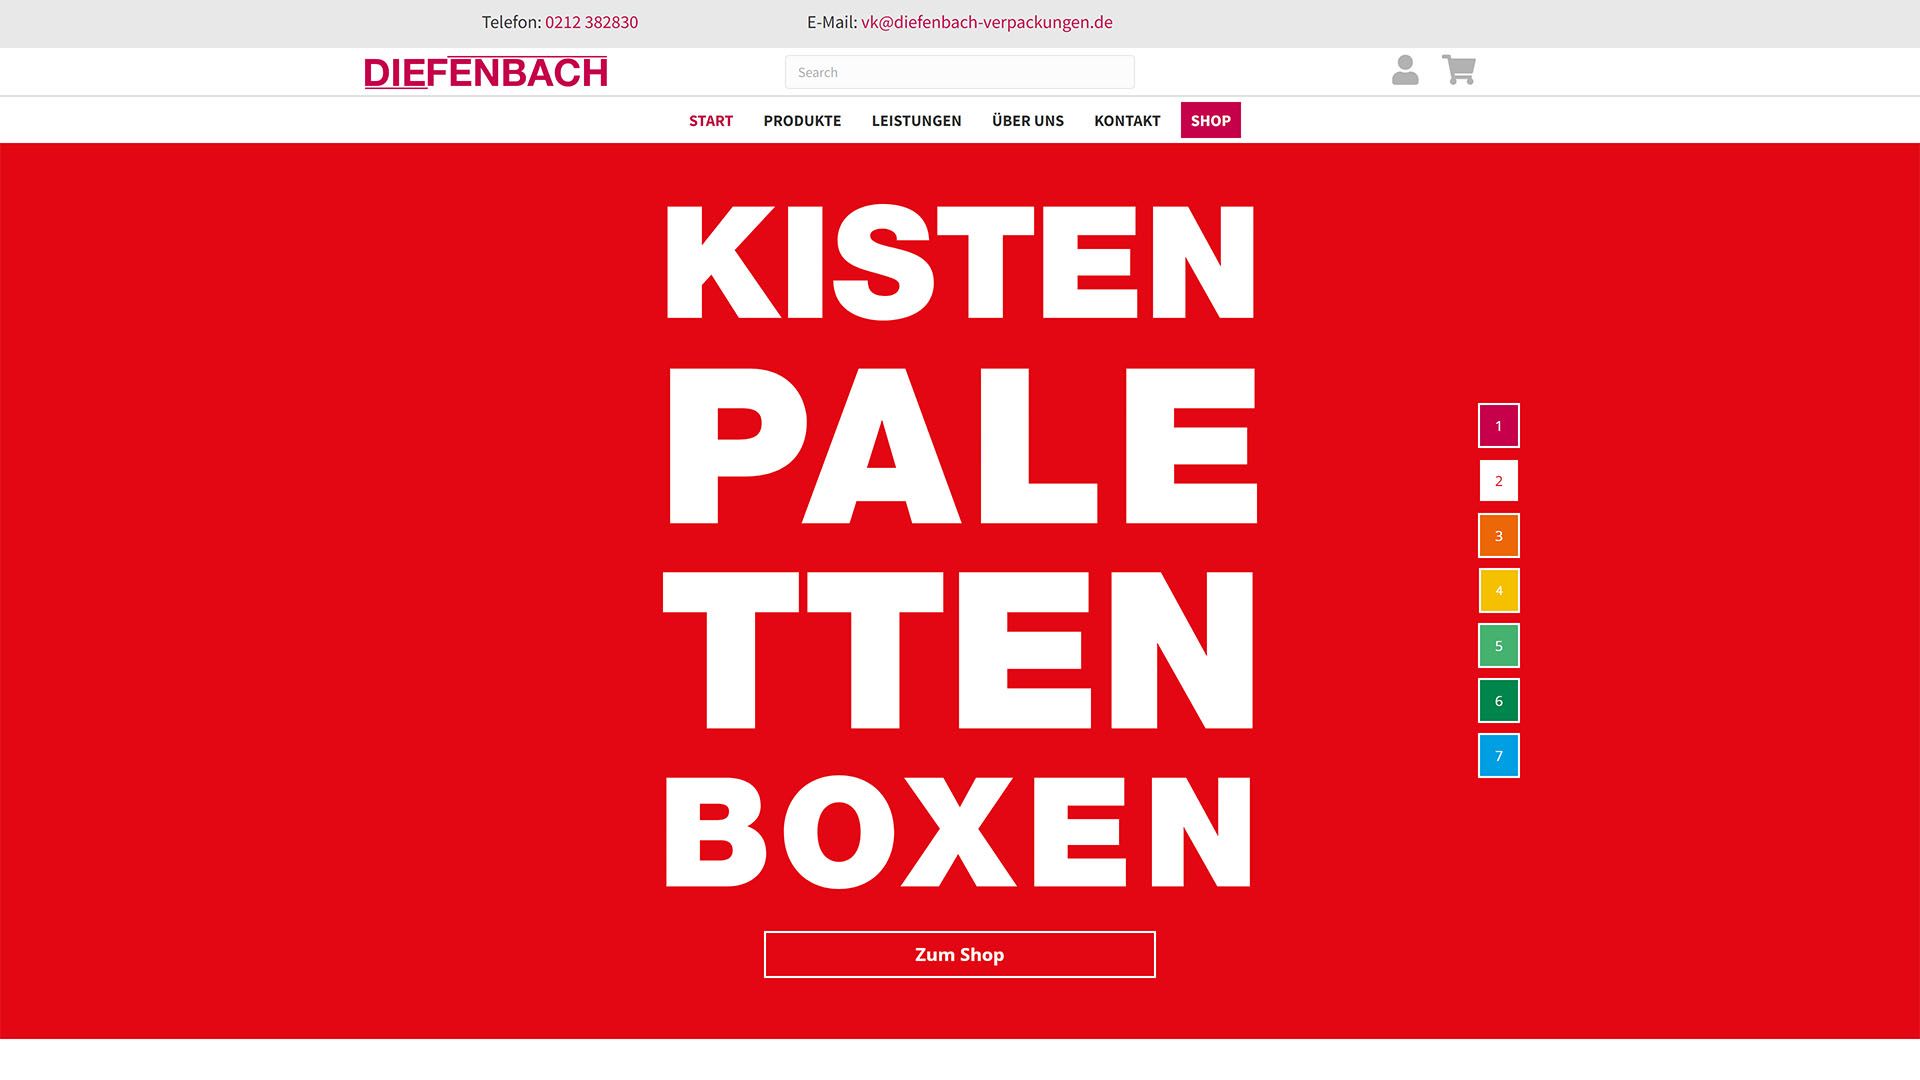Image resolution: width=1920 pixels, height=1080 pixels.
Task: Open the START menu item
Action: point(711,120)
